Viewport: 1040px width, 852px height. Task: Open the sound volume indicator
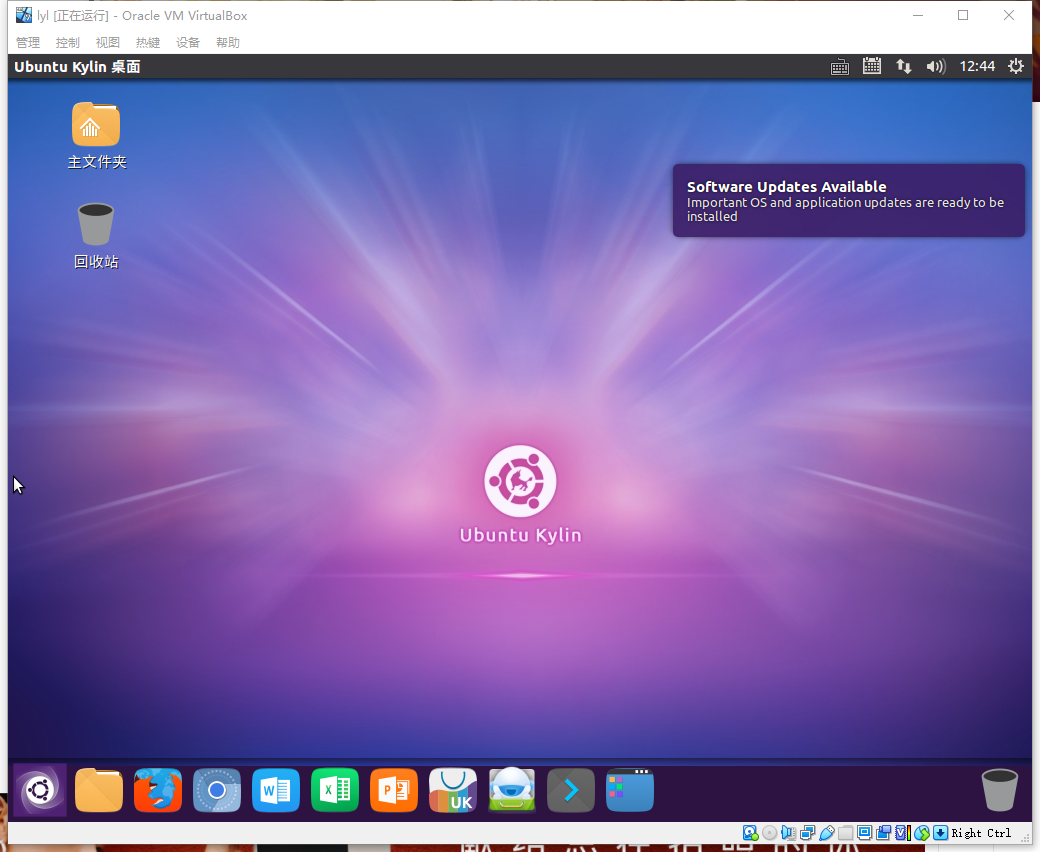click(935, 66)
